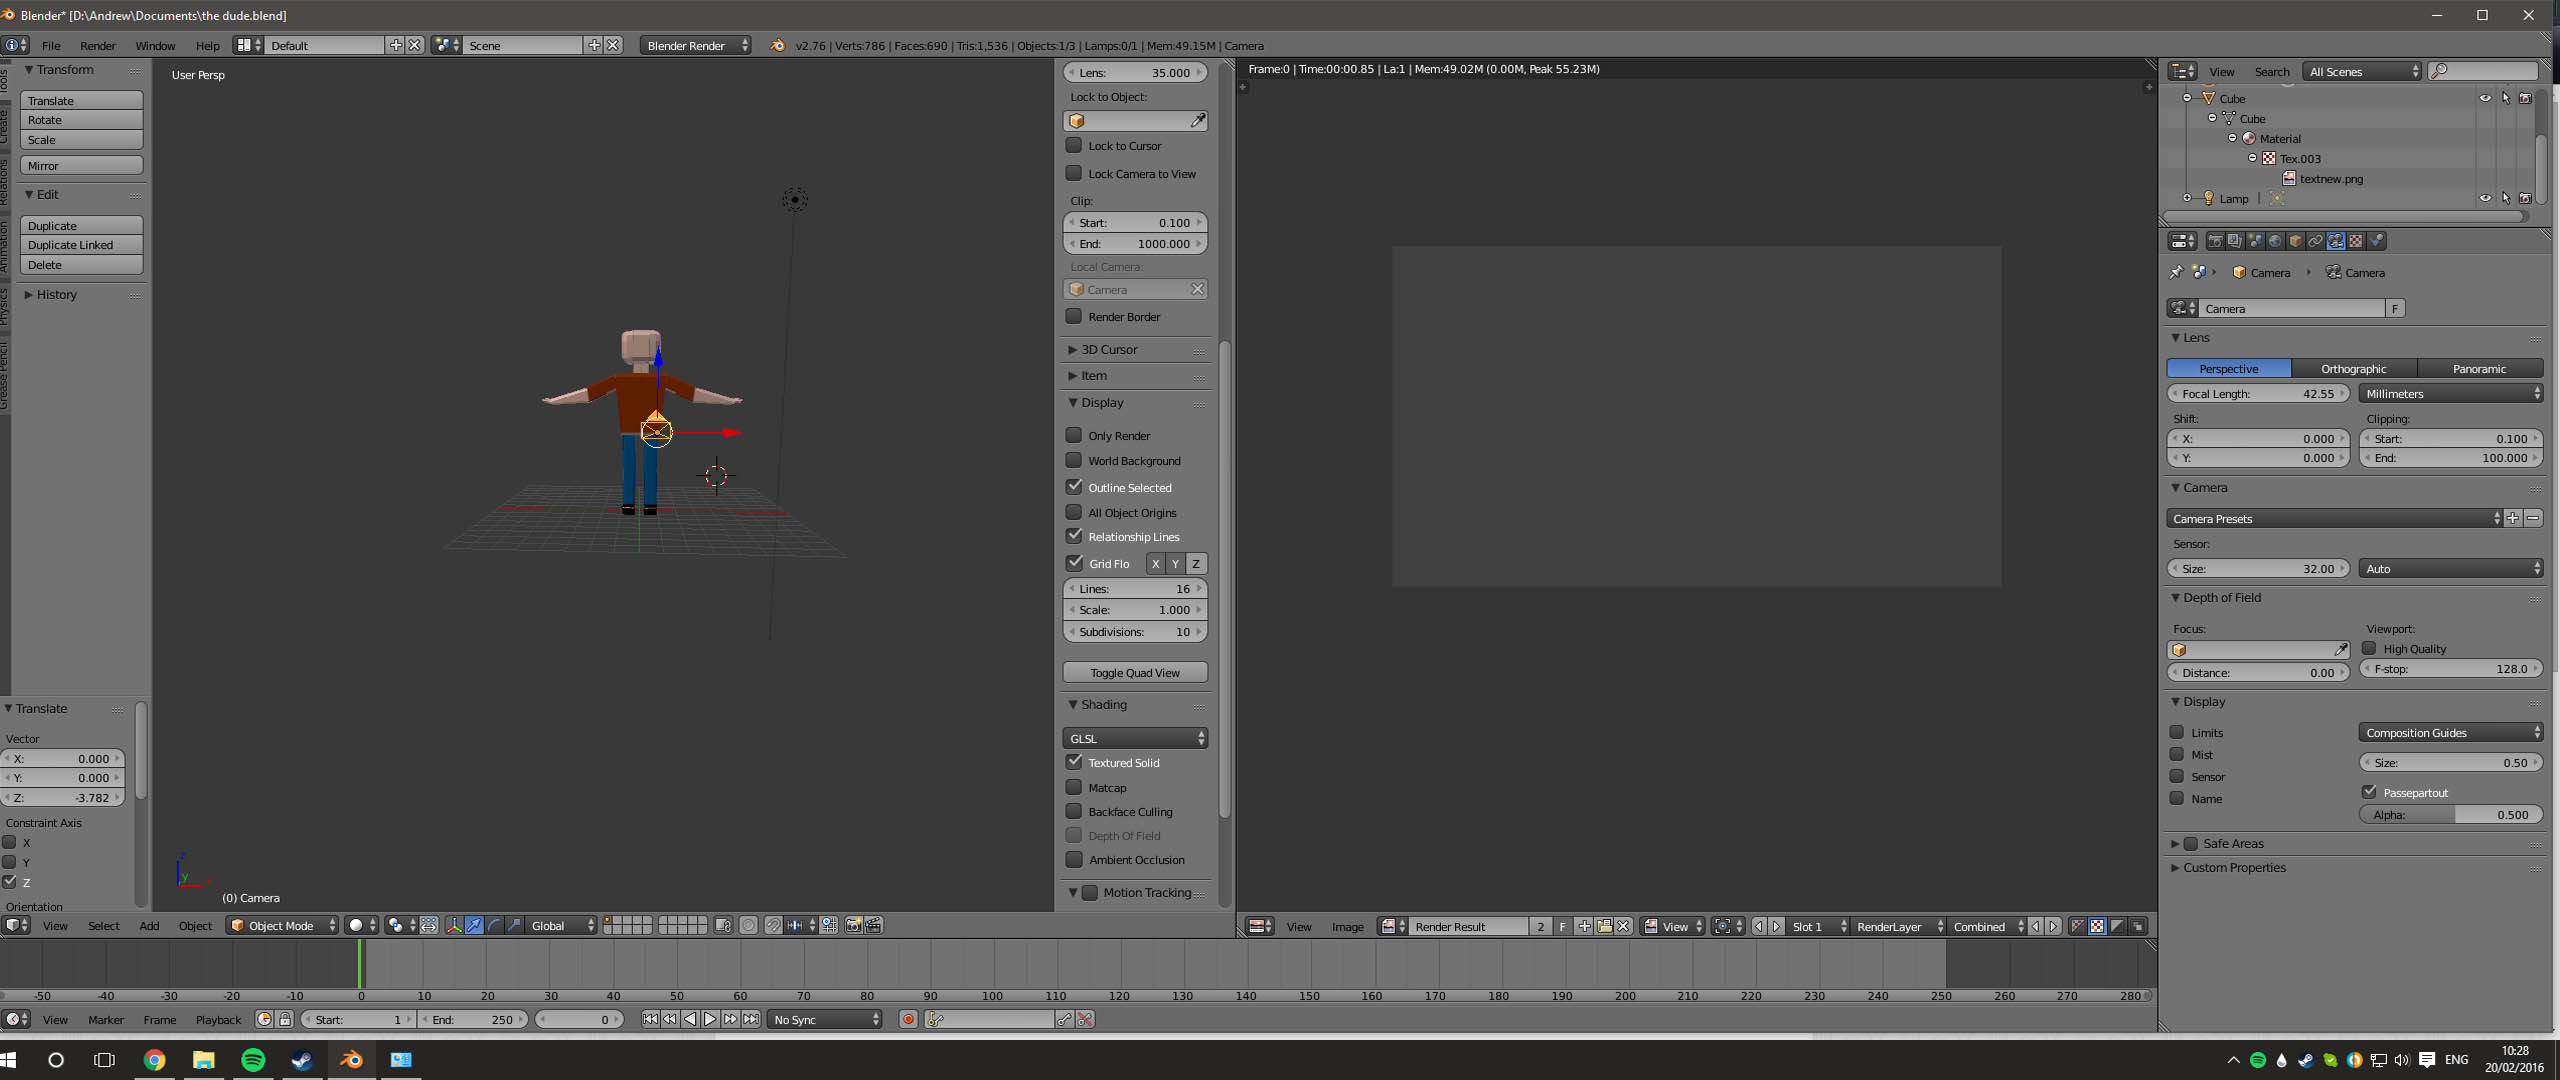
Task: Jump to the first frame in timeline
Action: coord(650,1019)
